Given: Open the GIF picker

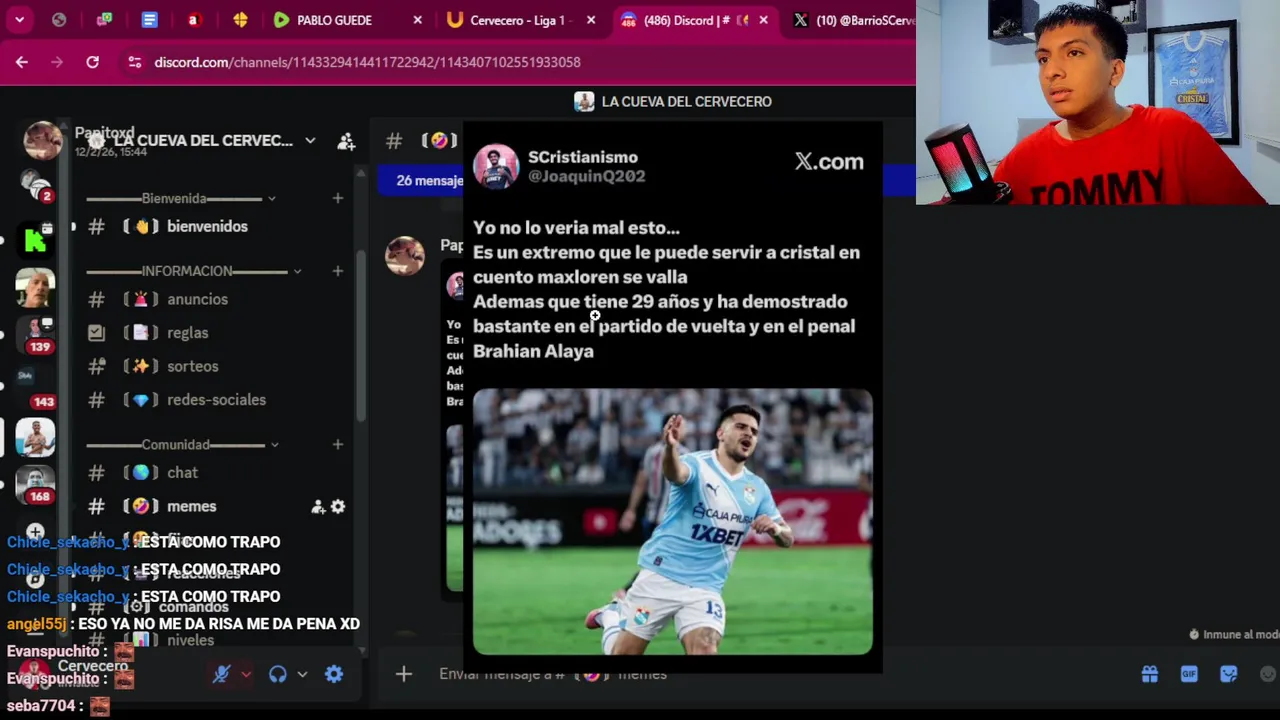Looking at the screenshot, I should pyautogui.click(x=1189, y=674).
